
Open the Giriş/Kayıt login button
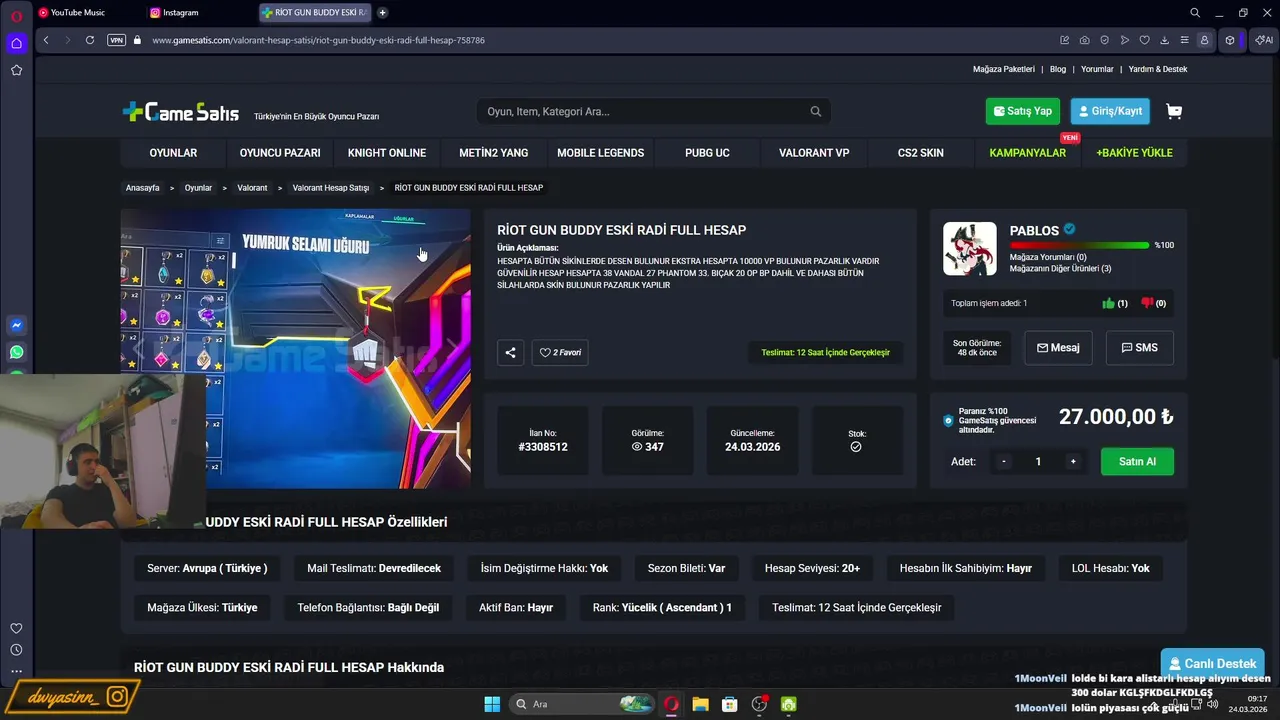click(1110, 111)
